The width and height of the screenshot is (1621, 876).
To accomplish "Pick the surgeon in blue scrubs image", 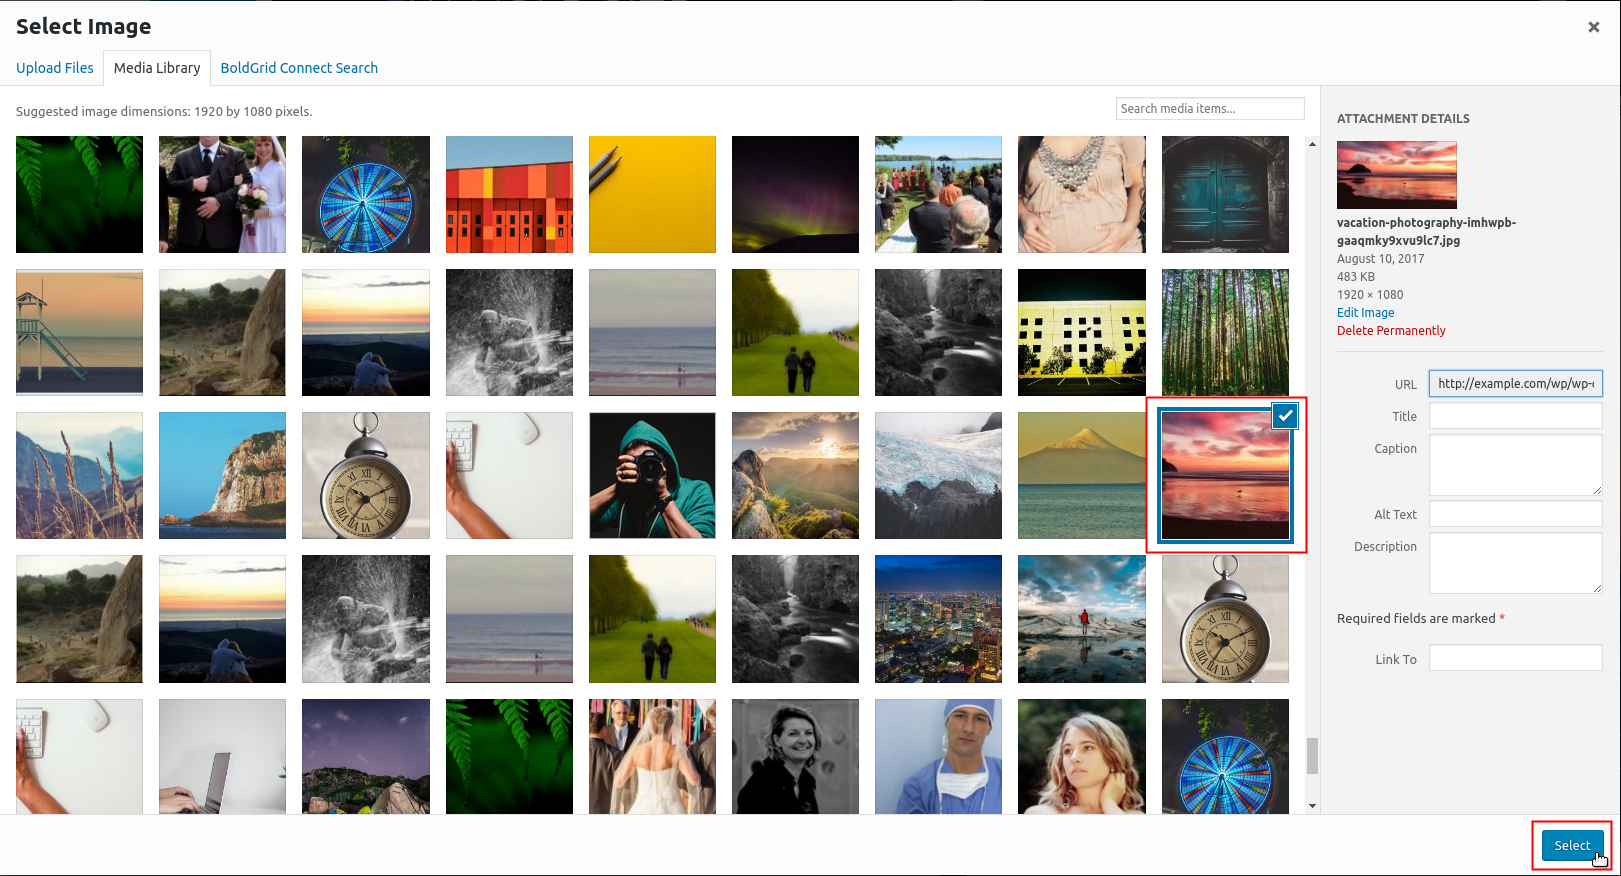I will [938, 756].
